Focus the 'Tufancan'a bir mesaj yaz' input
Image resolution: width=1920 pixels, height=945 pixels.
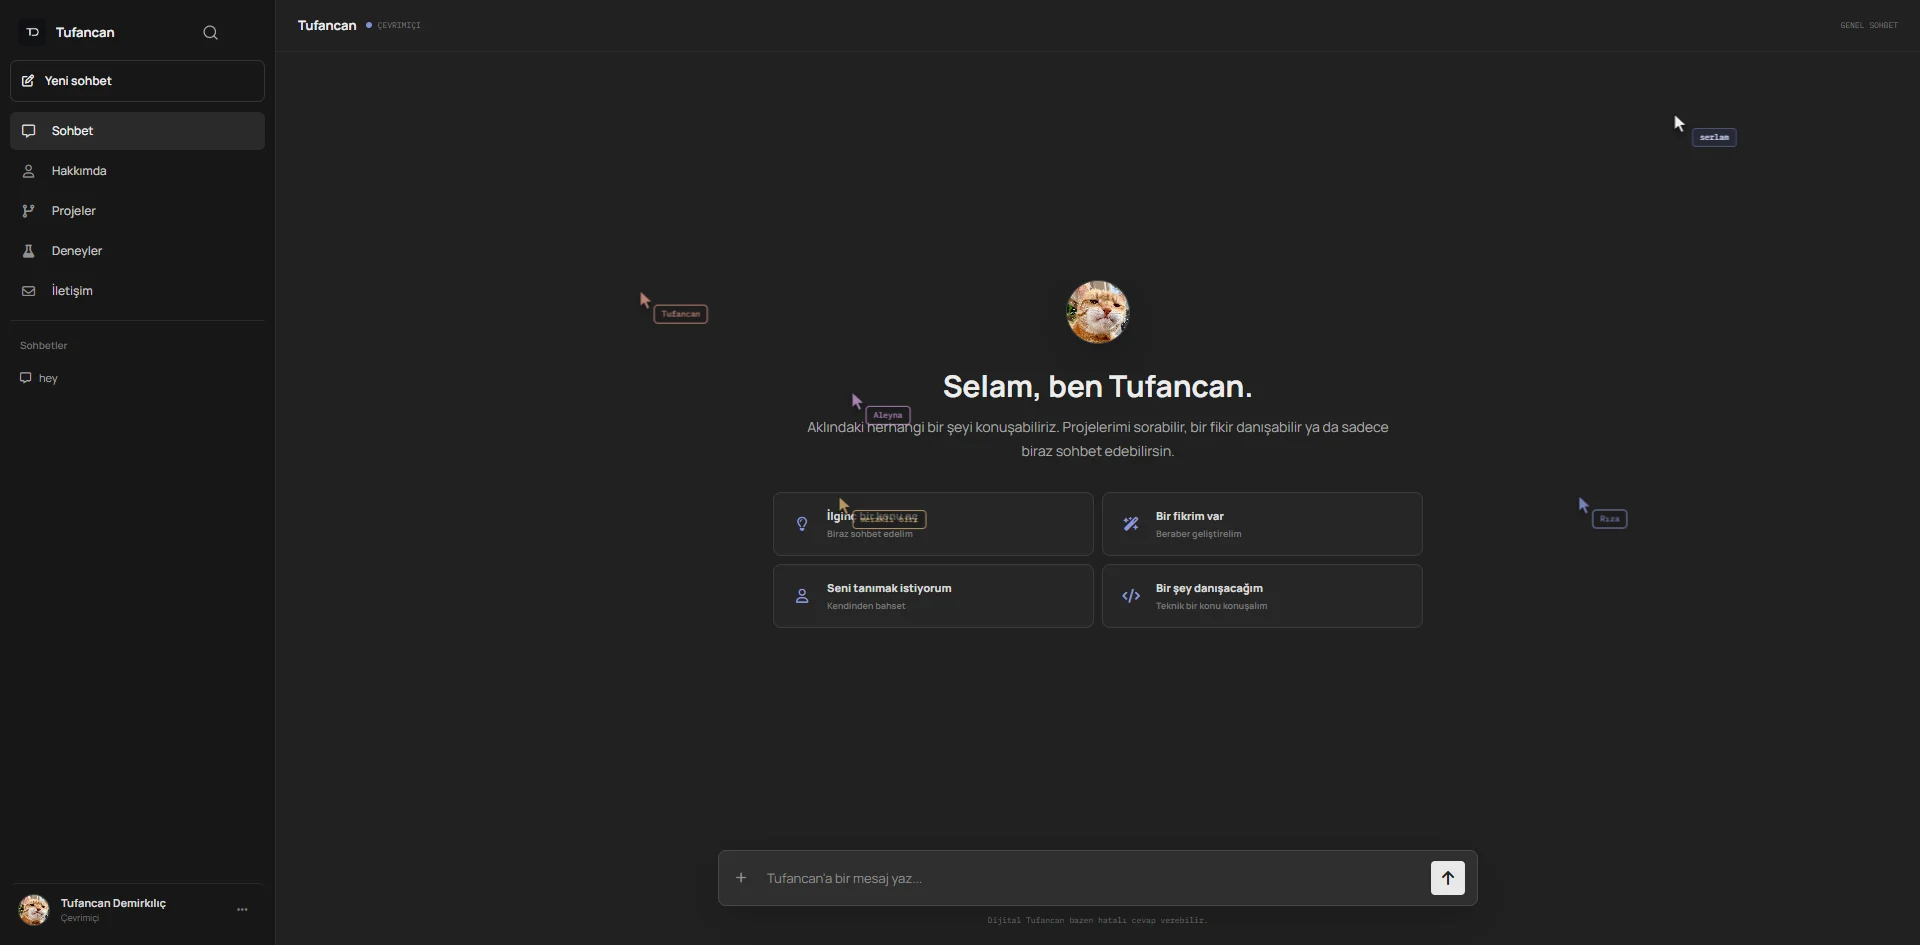(x=1090, y=878)
